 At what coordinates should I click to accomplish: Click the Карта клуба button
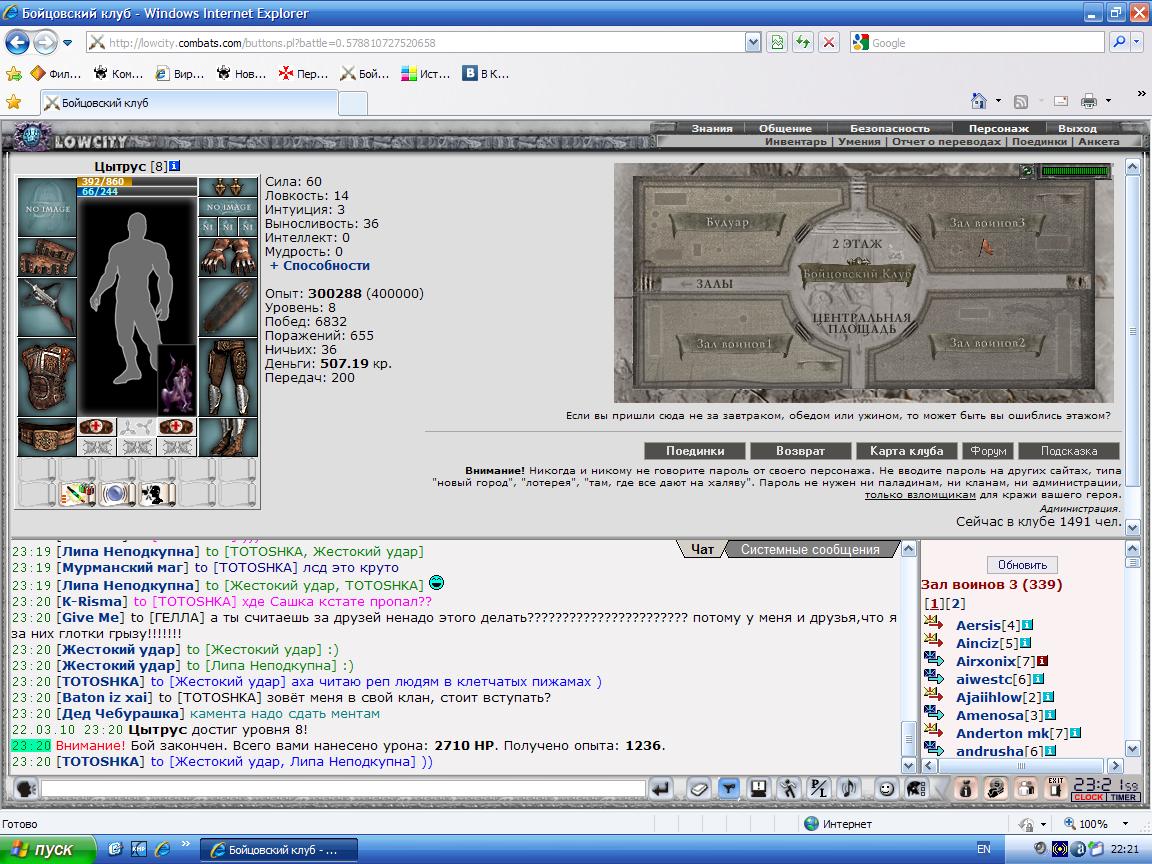(x=907, y=450)
